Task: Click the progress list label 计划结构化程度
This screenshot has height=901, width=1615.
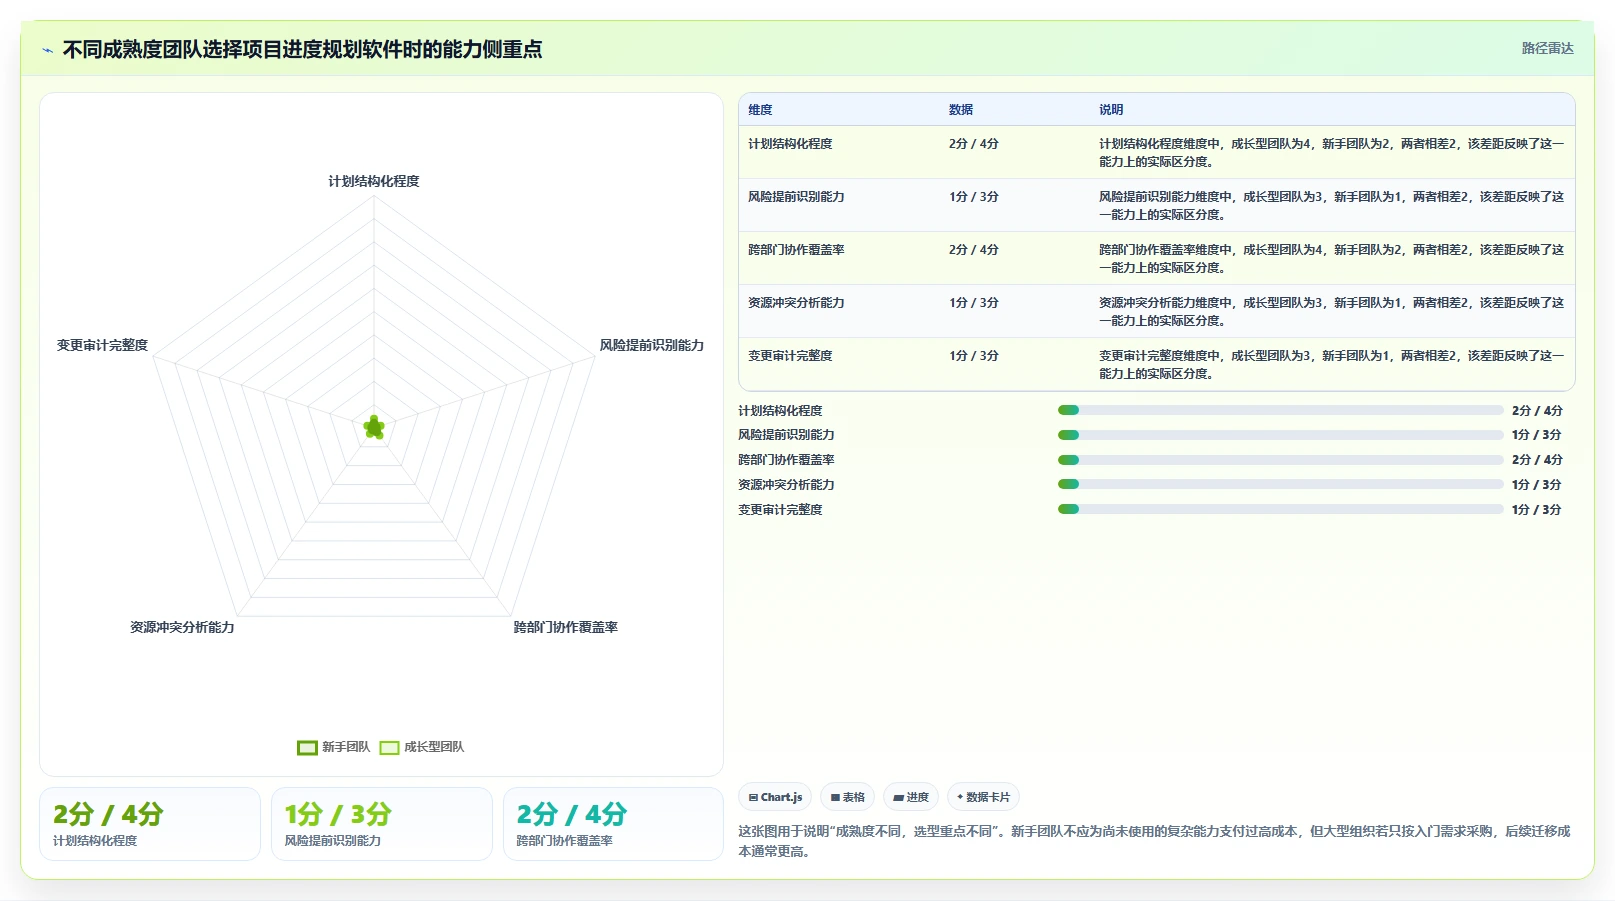Action: click(x=780, y=411)
